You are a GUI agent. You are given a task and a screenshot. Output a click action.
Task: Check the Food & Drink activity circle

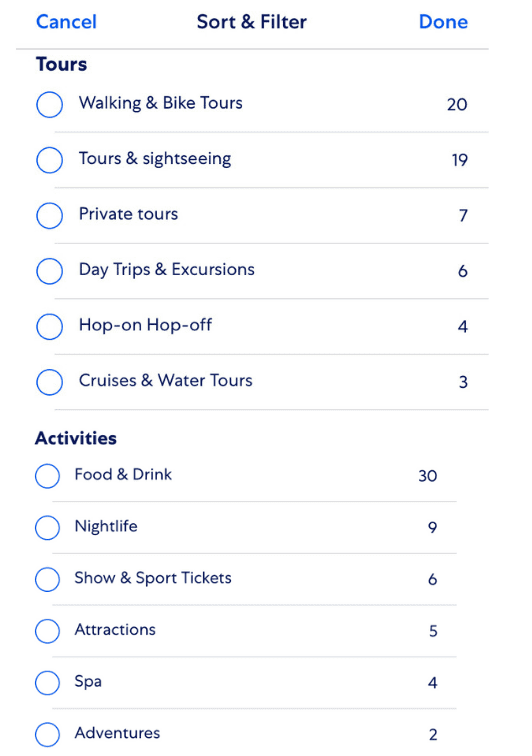[x=47, y=476]
